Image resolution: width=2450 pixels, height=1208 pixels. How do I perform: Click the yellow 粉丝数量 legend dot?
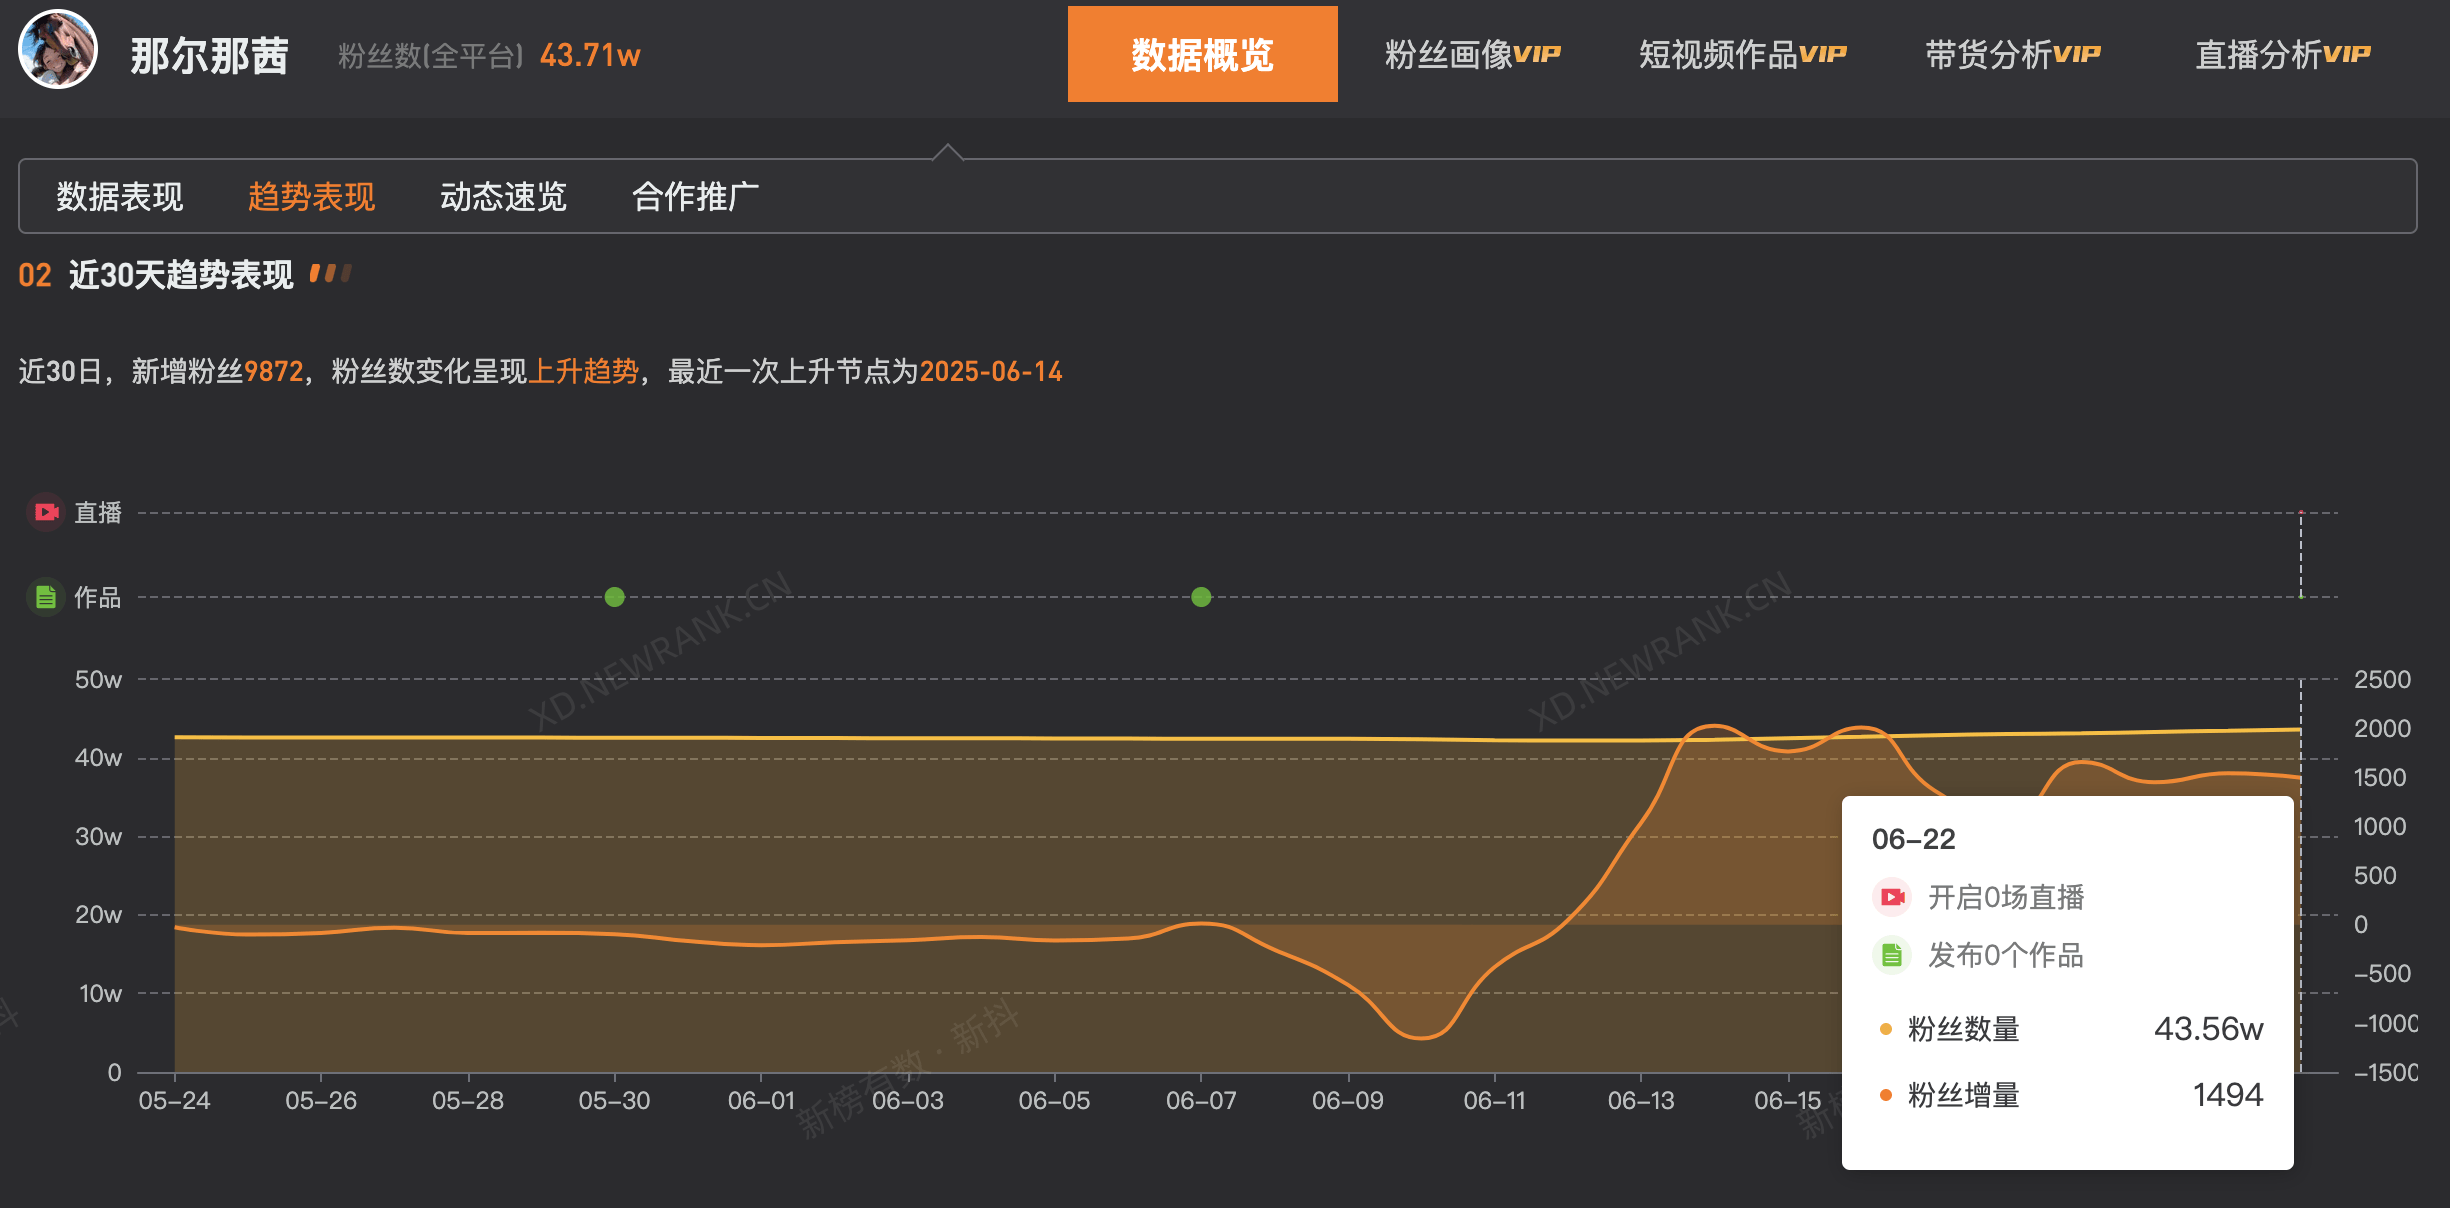coord(1885,1029)
